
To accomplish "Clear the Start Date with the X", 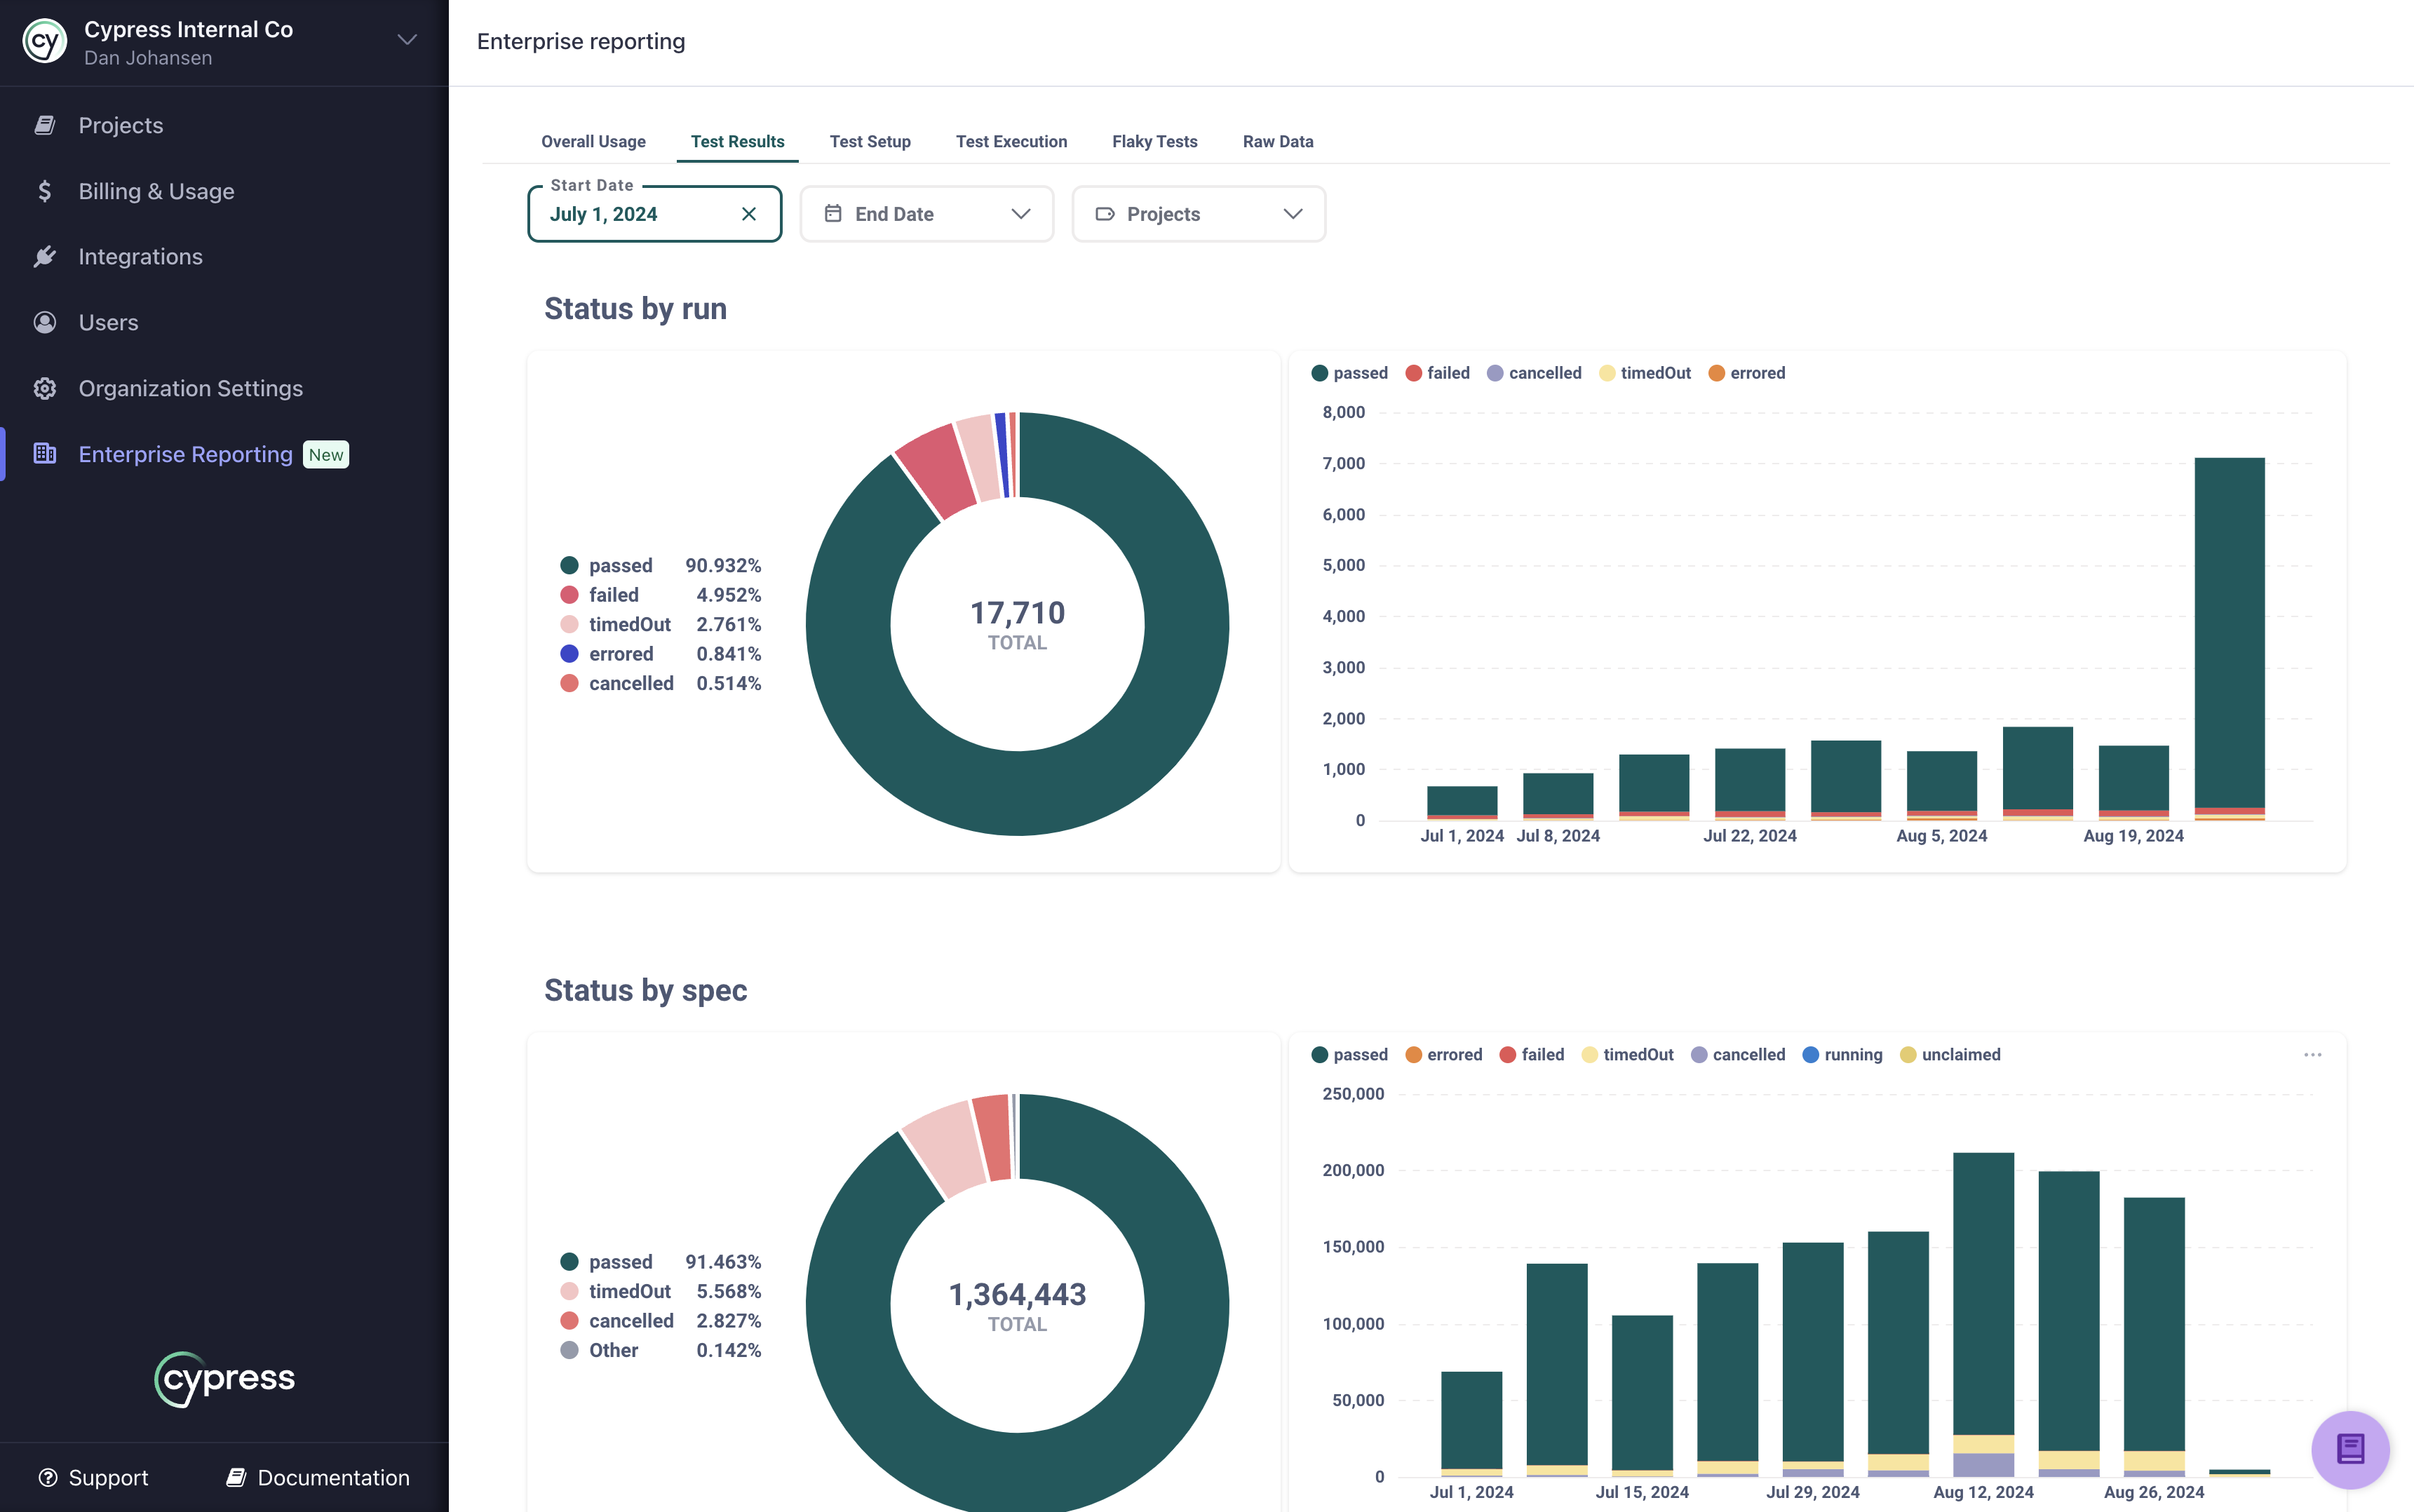I will click(x=749, y=213).
